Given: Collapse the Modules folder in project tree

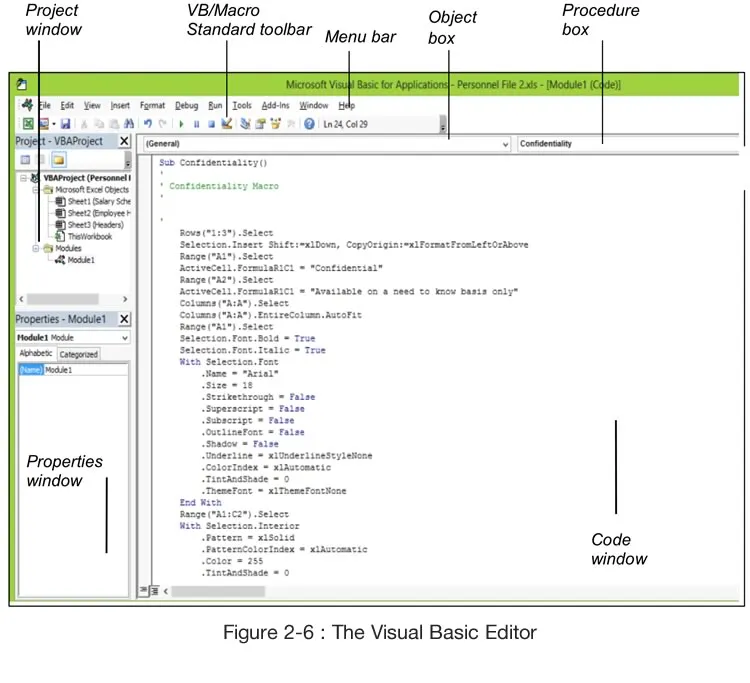Looking at the screenshot, I should click(x=35, y=248).
